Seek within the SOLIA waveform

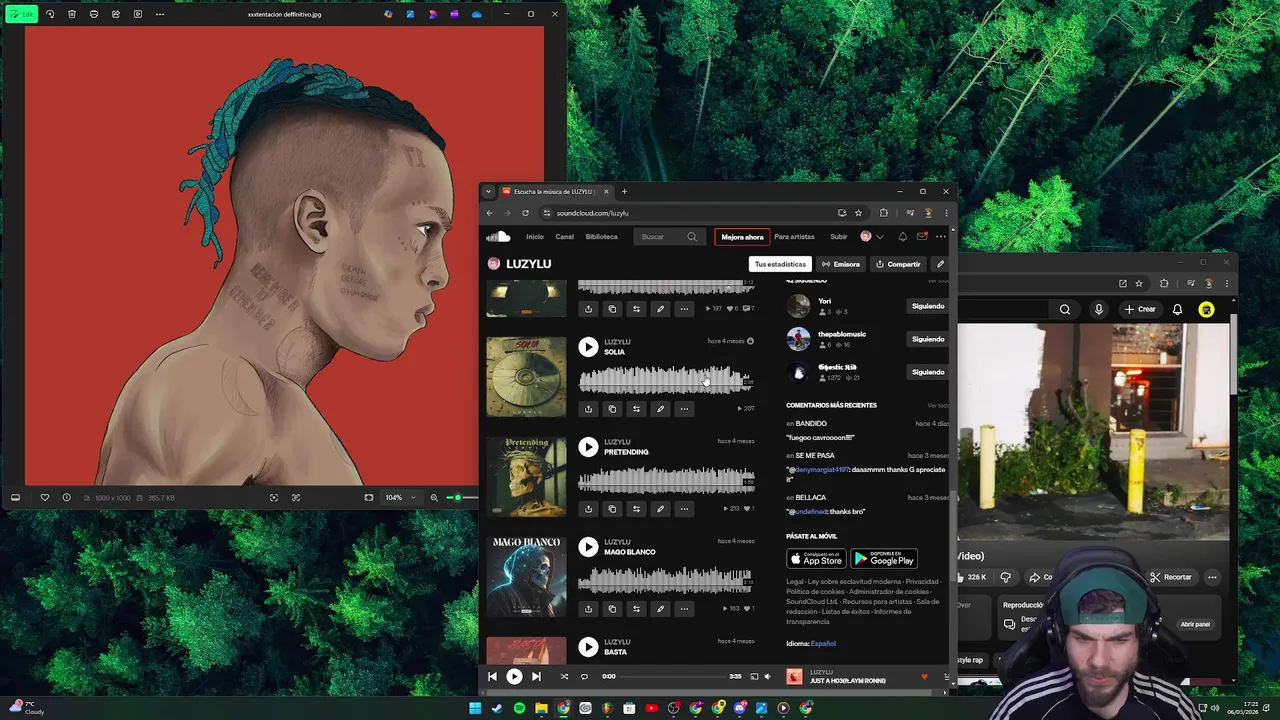pos(666,380)
